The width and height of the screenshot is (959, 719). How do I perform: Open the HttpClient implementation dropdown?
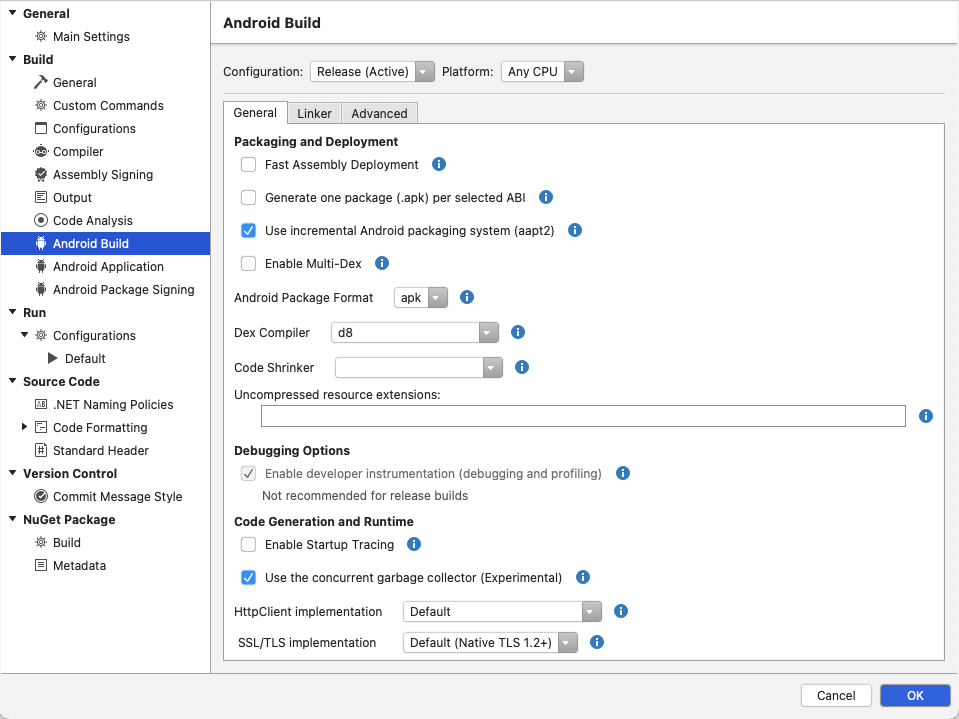point(502,611)
